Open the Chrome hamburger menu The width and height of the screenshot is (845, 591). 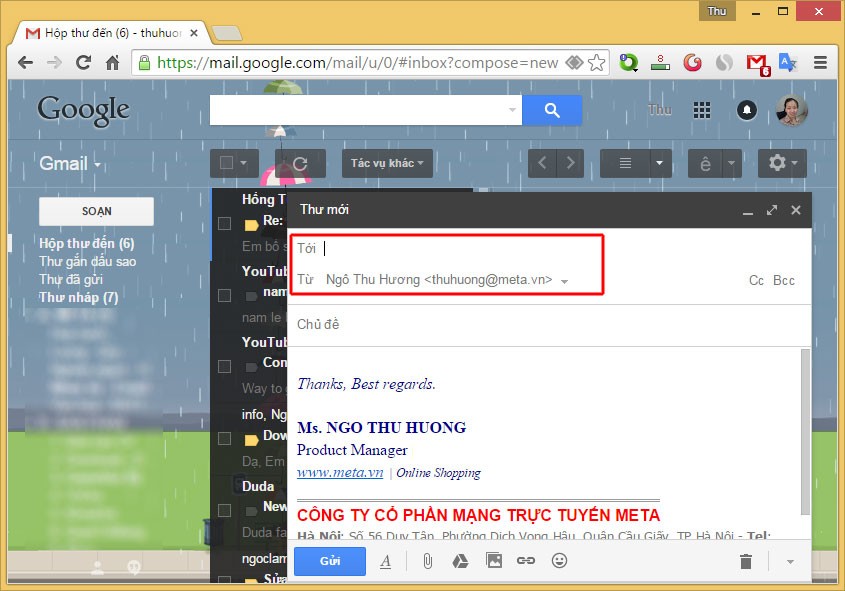[x=820, y=62]
